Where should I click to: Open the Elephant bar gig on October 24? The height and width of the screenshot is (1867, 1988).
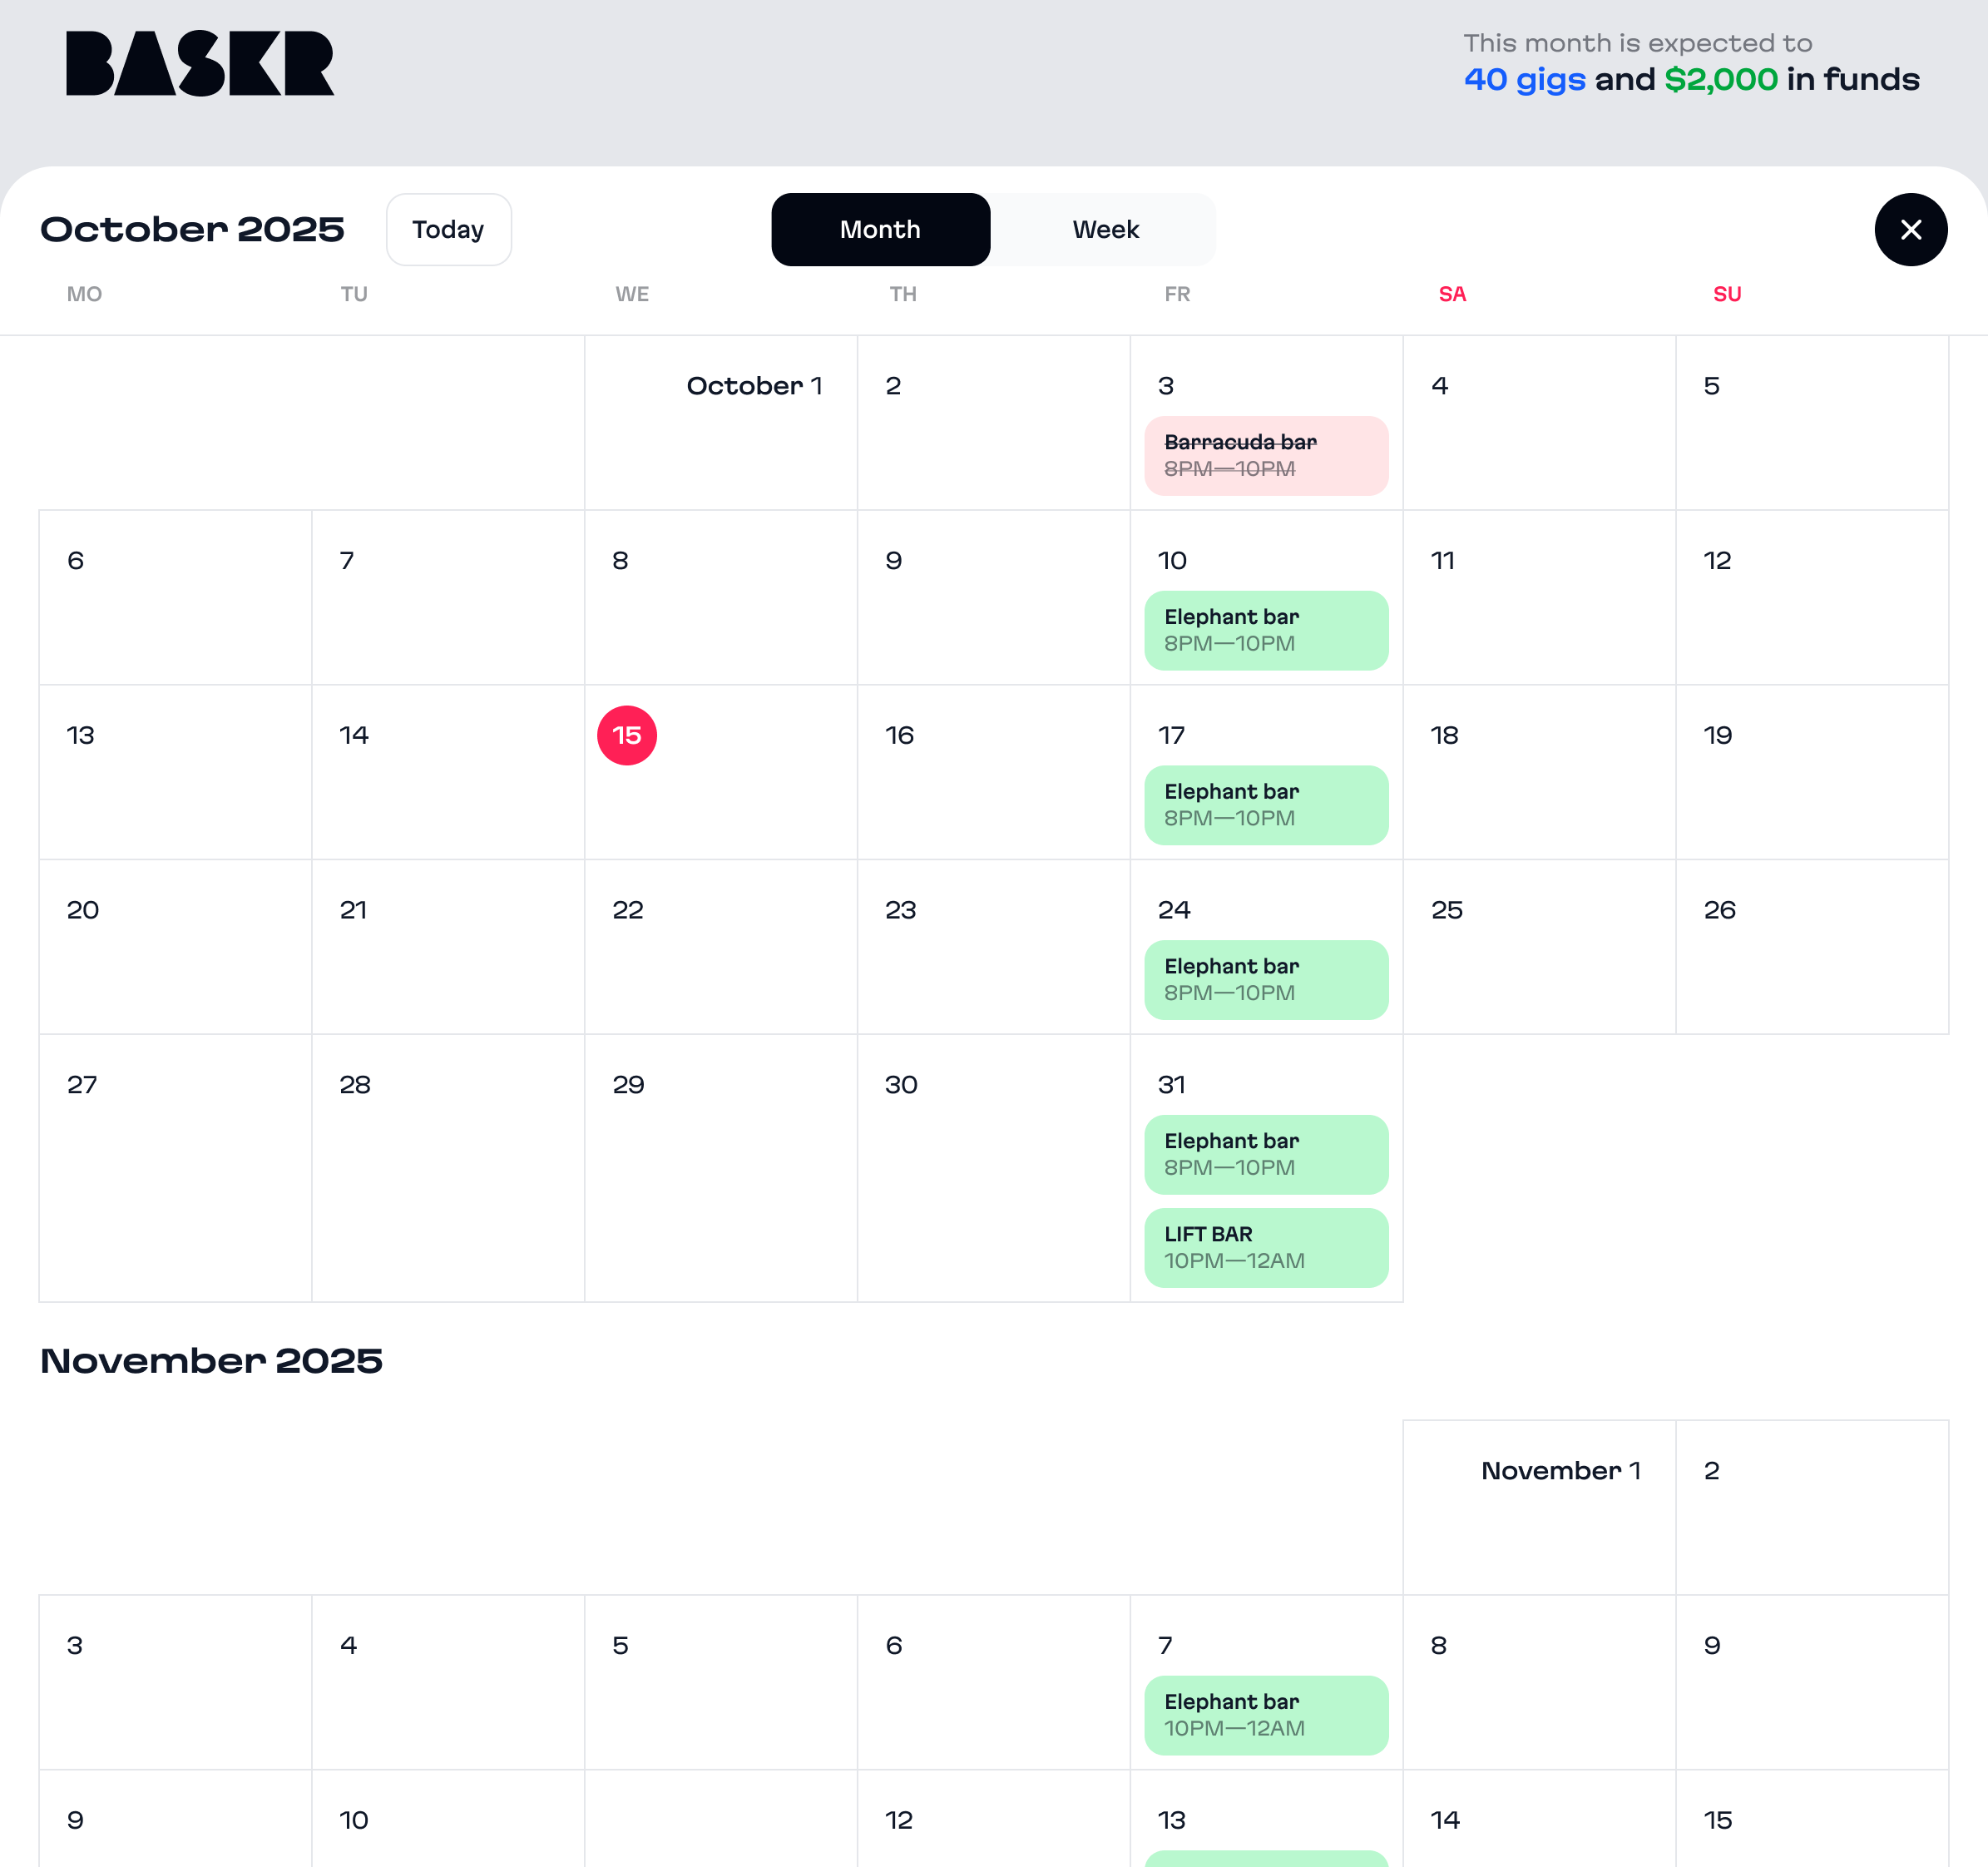(1266, 980)
